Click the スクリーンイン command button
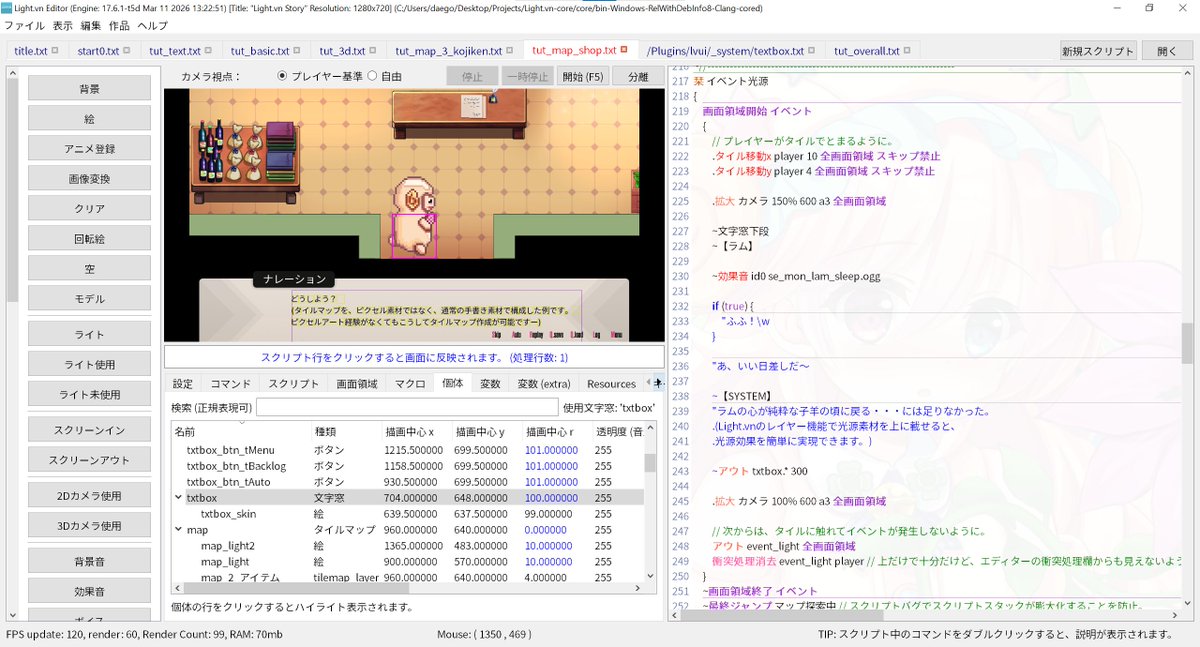 89,430
